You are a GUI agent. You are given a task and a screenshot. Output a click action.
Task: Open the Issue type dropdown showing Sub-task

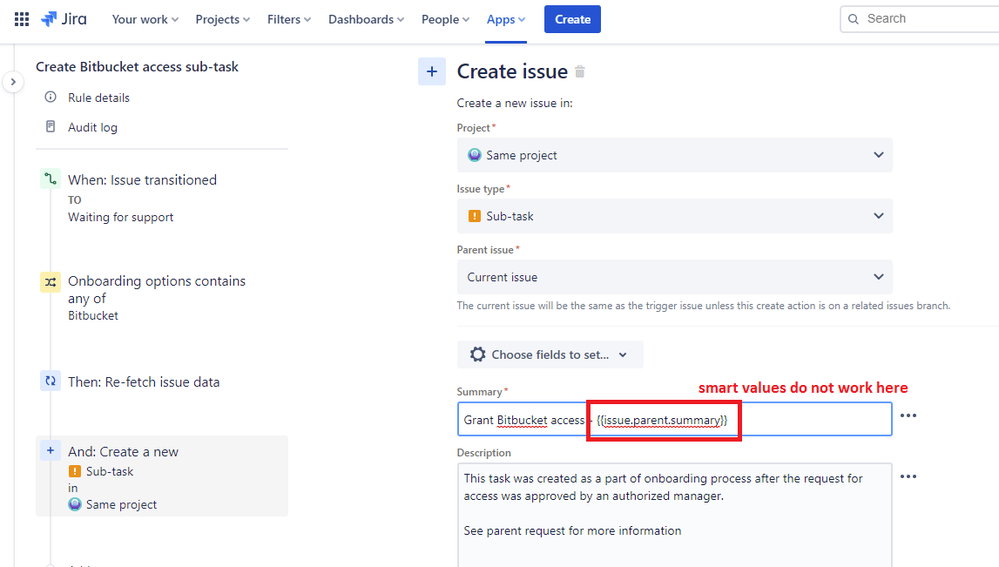[x=674, y=216]
